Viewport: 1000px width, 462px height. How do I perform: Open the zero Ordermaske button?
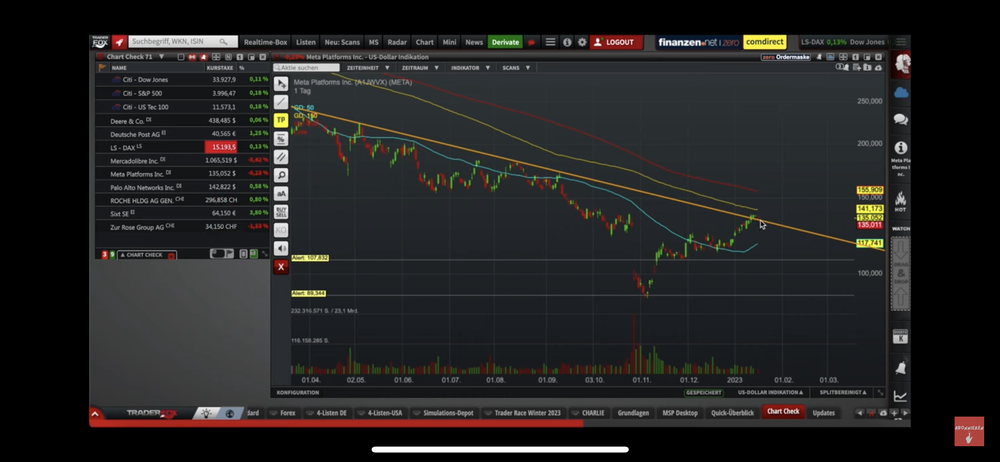click(786, 57)
